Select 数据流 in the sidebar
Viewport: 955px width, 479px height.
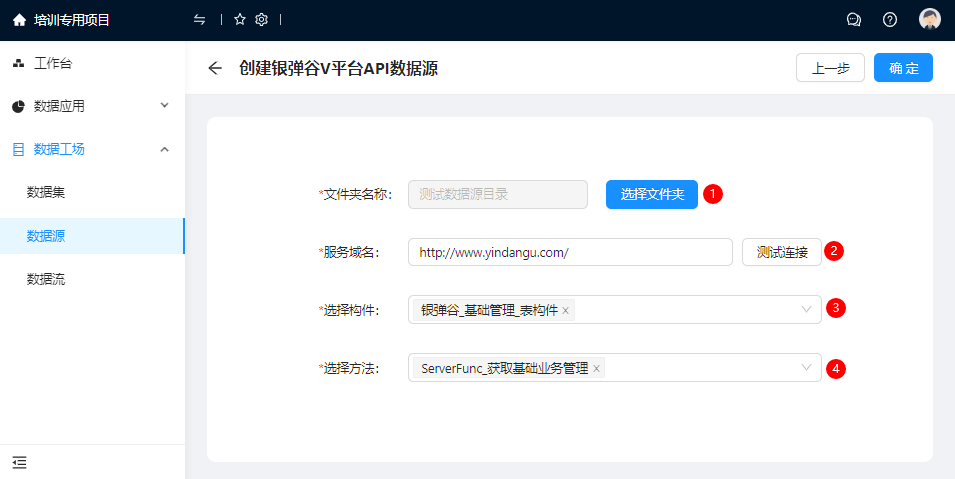click(x=46, y=280)
